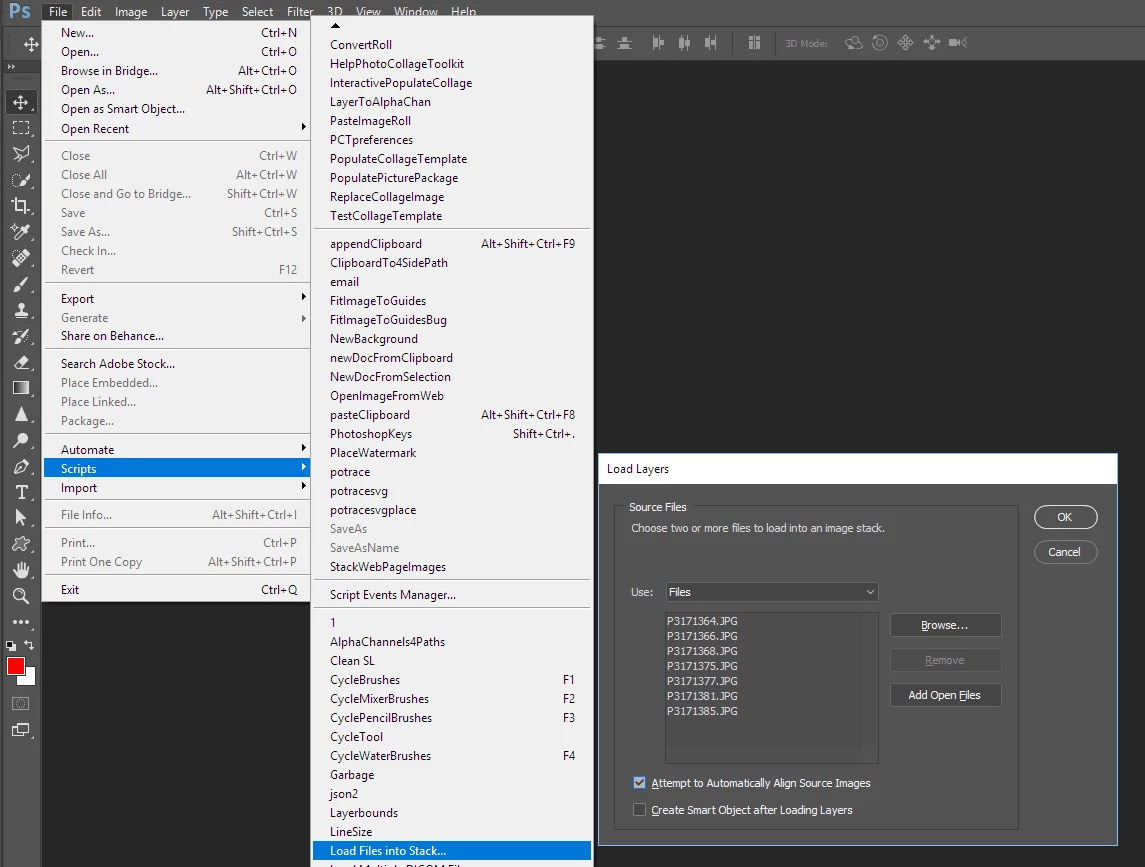
Task: Enable Create Smart Object after Loading Layers
Action: pyautogui.click(x=640, y=810)
